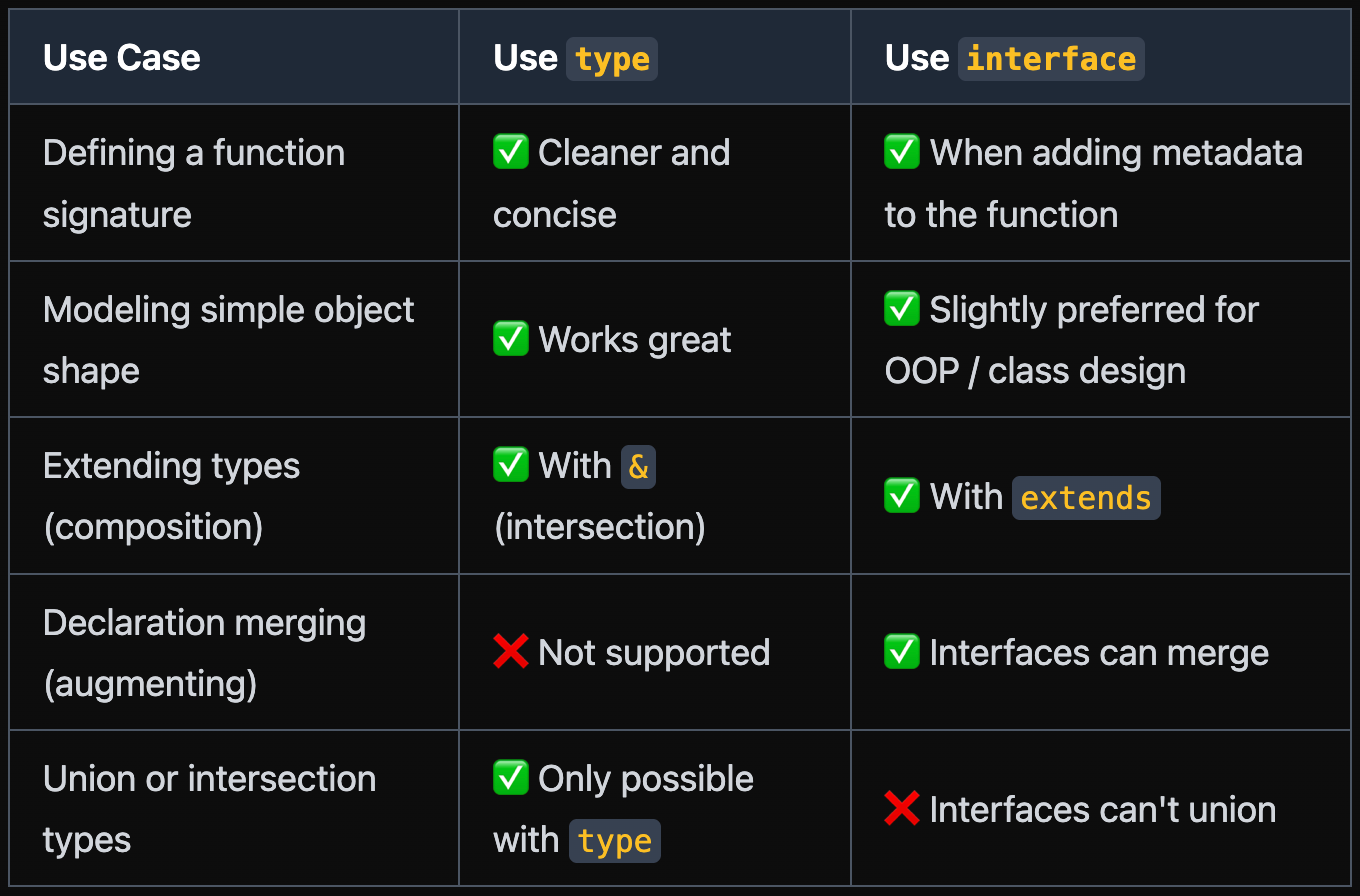Image resolution: width=1360 pixels, height=896 pixels.
Task: Click the checkmark before 'Slightly preferred for OOP'
Action: tap(902, 309)
